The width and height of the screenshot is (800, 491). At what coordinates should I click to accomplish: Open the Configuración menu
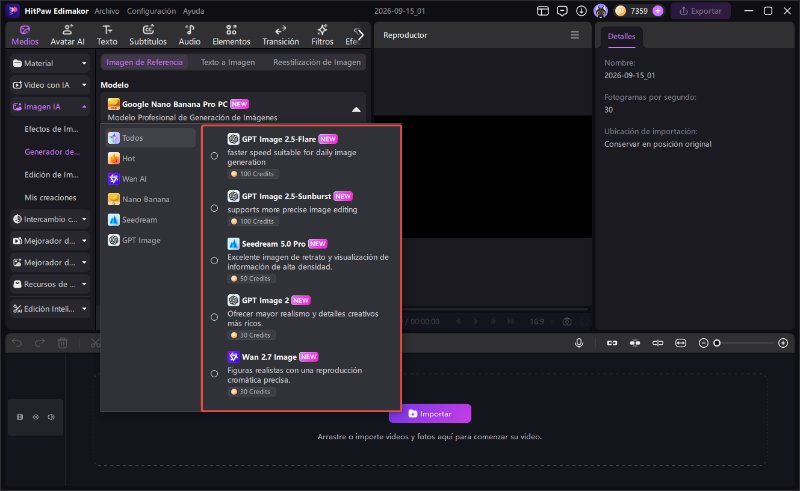pos(151,11)
